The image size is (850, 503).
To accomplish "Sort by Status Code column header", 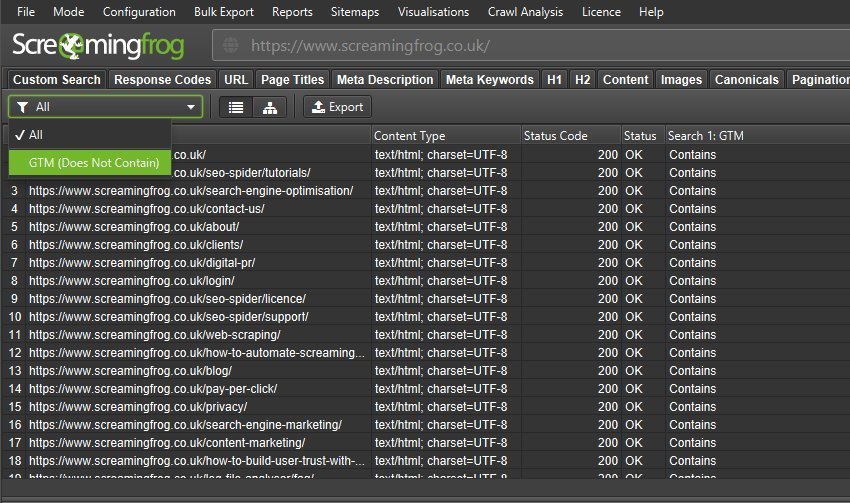I will (x=557, y=136).
